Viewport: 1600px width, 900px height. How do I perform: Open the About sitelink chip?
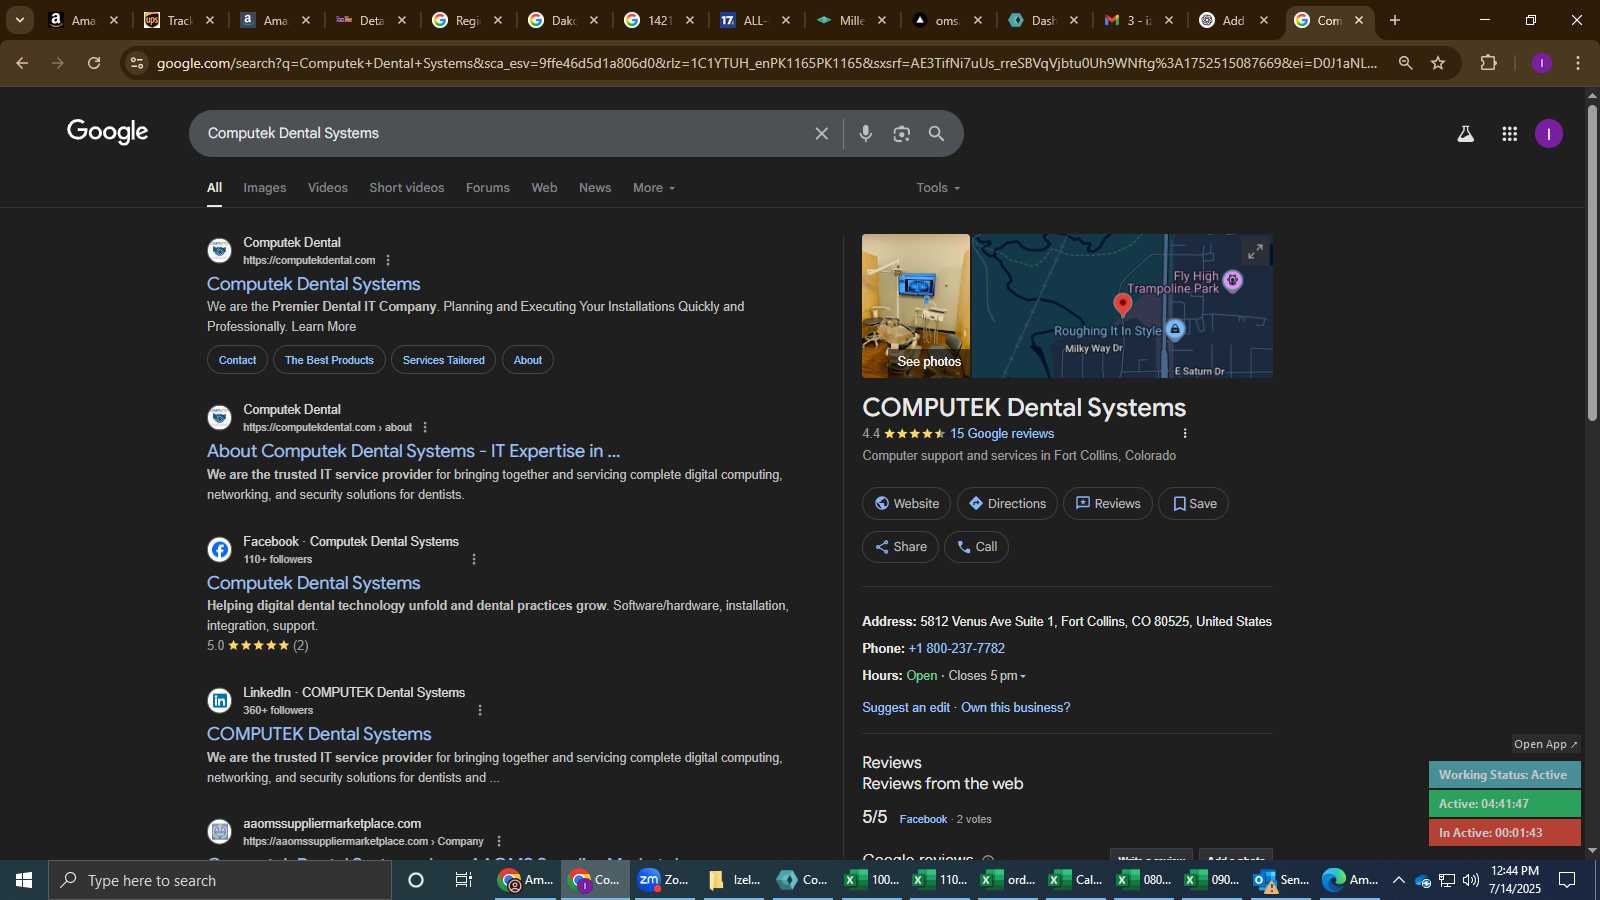point(528,360)
